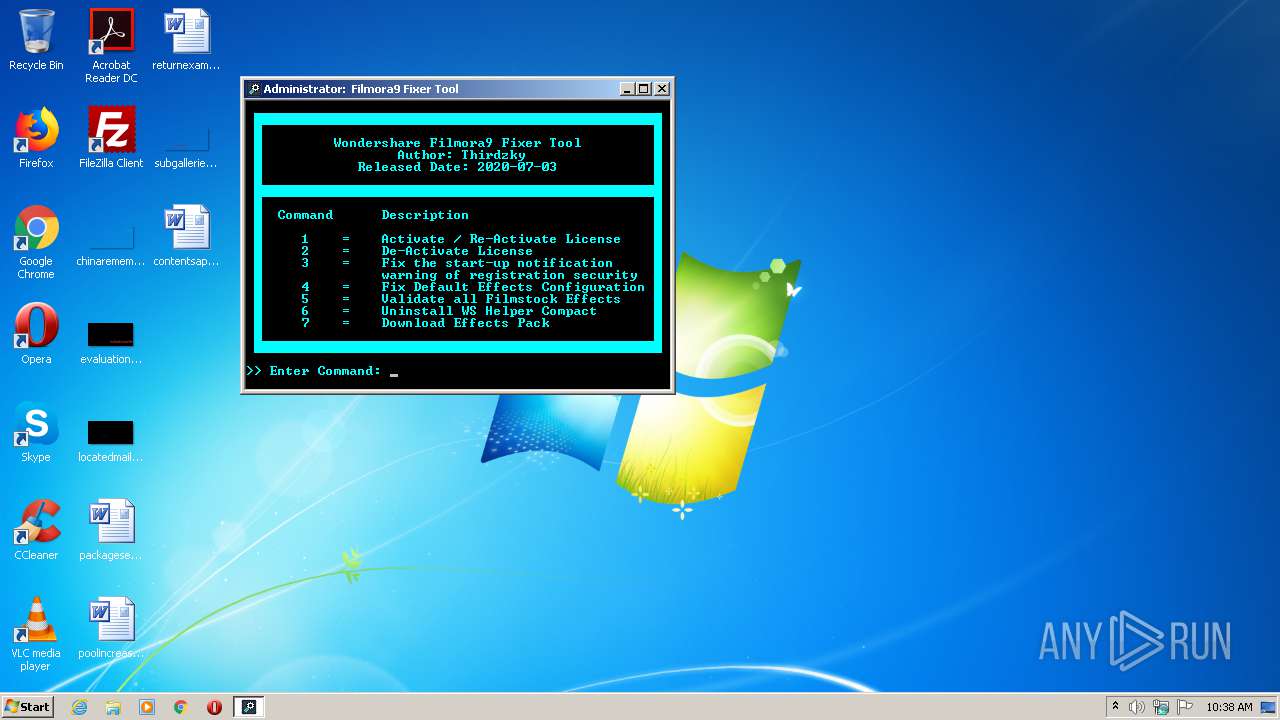Select the returnexam Word document icon
1280x720 pixels.
pyautogui.click(x=186, y=40)
